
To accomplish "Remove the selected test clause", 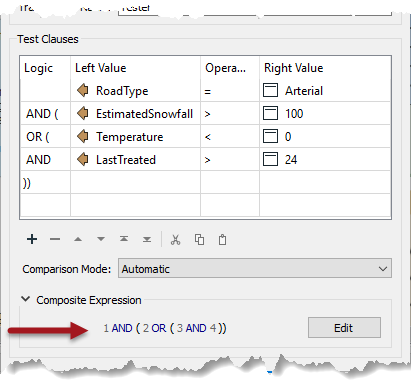I will coord(55,239).
